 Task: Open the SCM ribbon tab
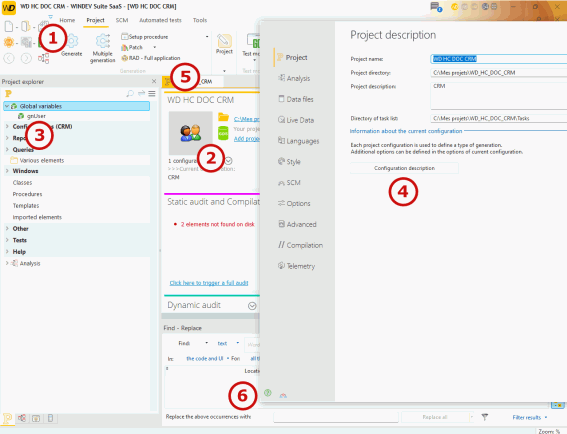pos(122,20)
